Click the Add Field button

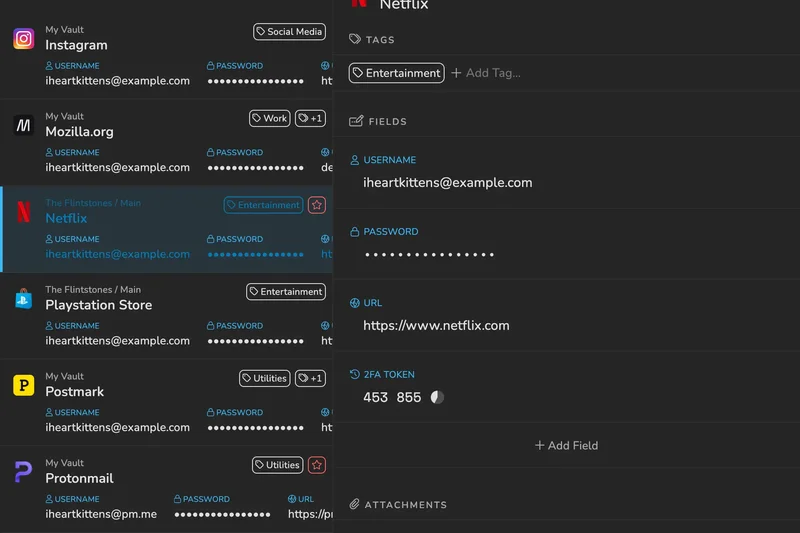coord(566,445)
